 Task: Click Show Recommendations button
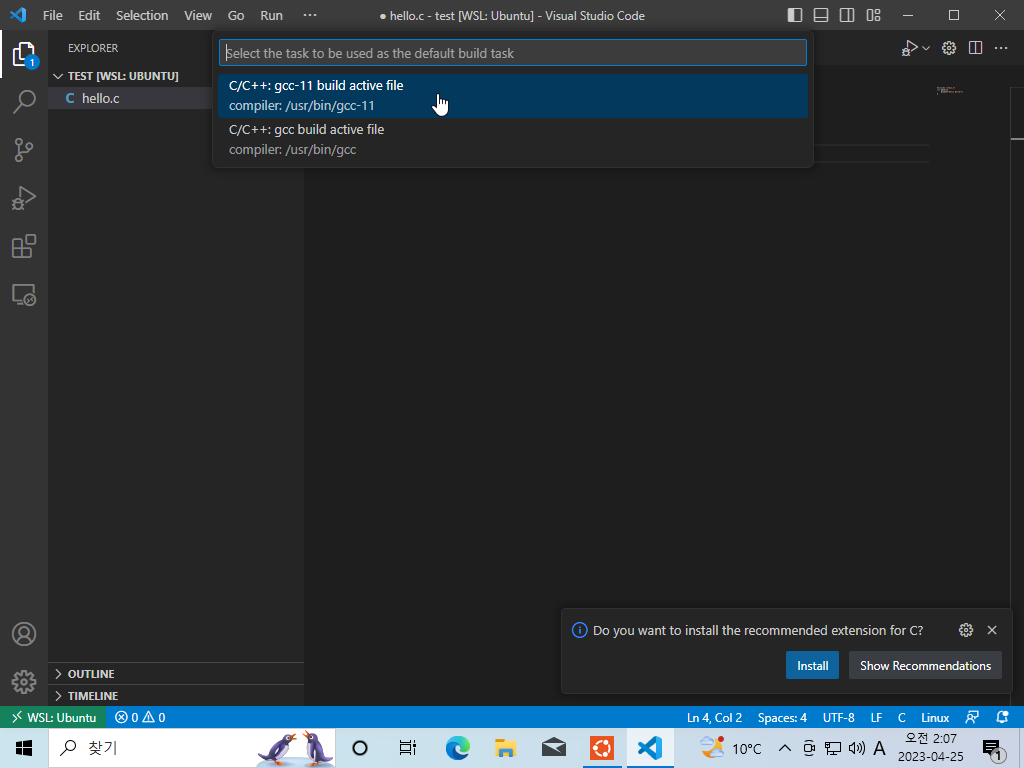coord(925,665)
